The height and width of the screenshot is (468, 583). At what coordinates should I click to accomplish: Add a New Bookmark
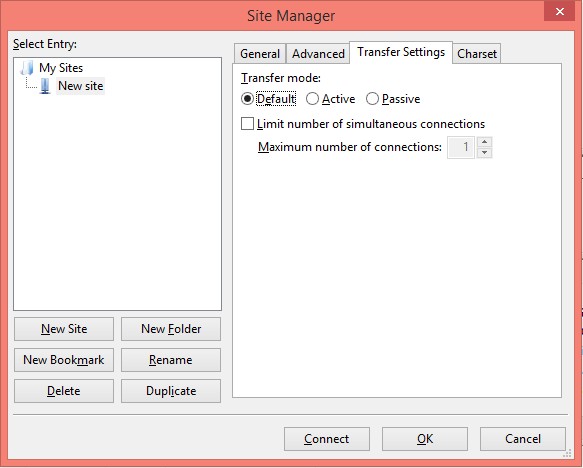[x=64, y=360]
